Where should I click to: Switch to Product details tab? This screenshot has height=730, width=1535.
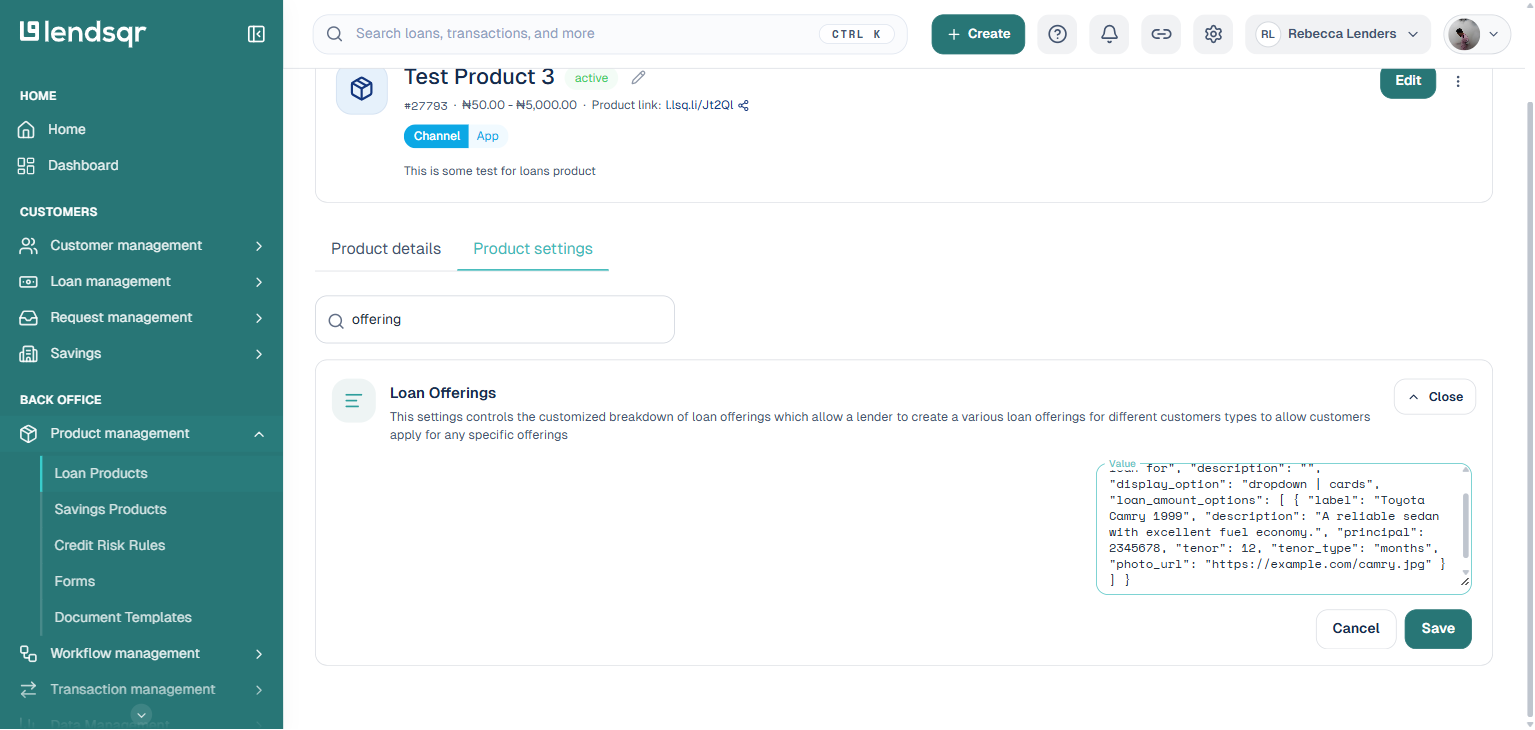pos(386,249)
